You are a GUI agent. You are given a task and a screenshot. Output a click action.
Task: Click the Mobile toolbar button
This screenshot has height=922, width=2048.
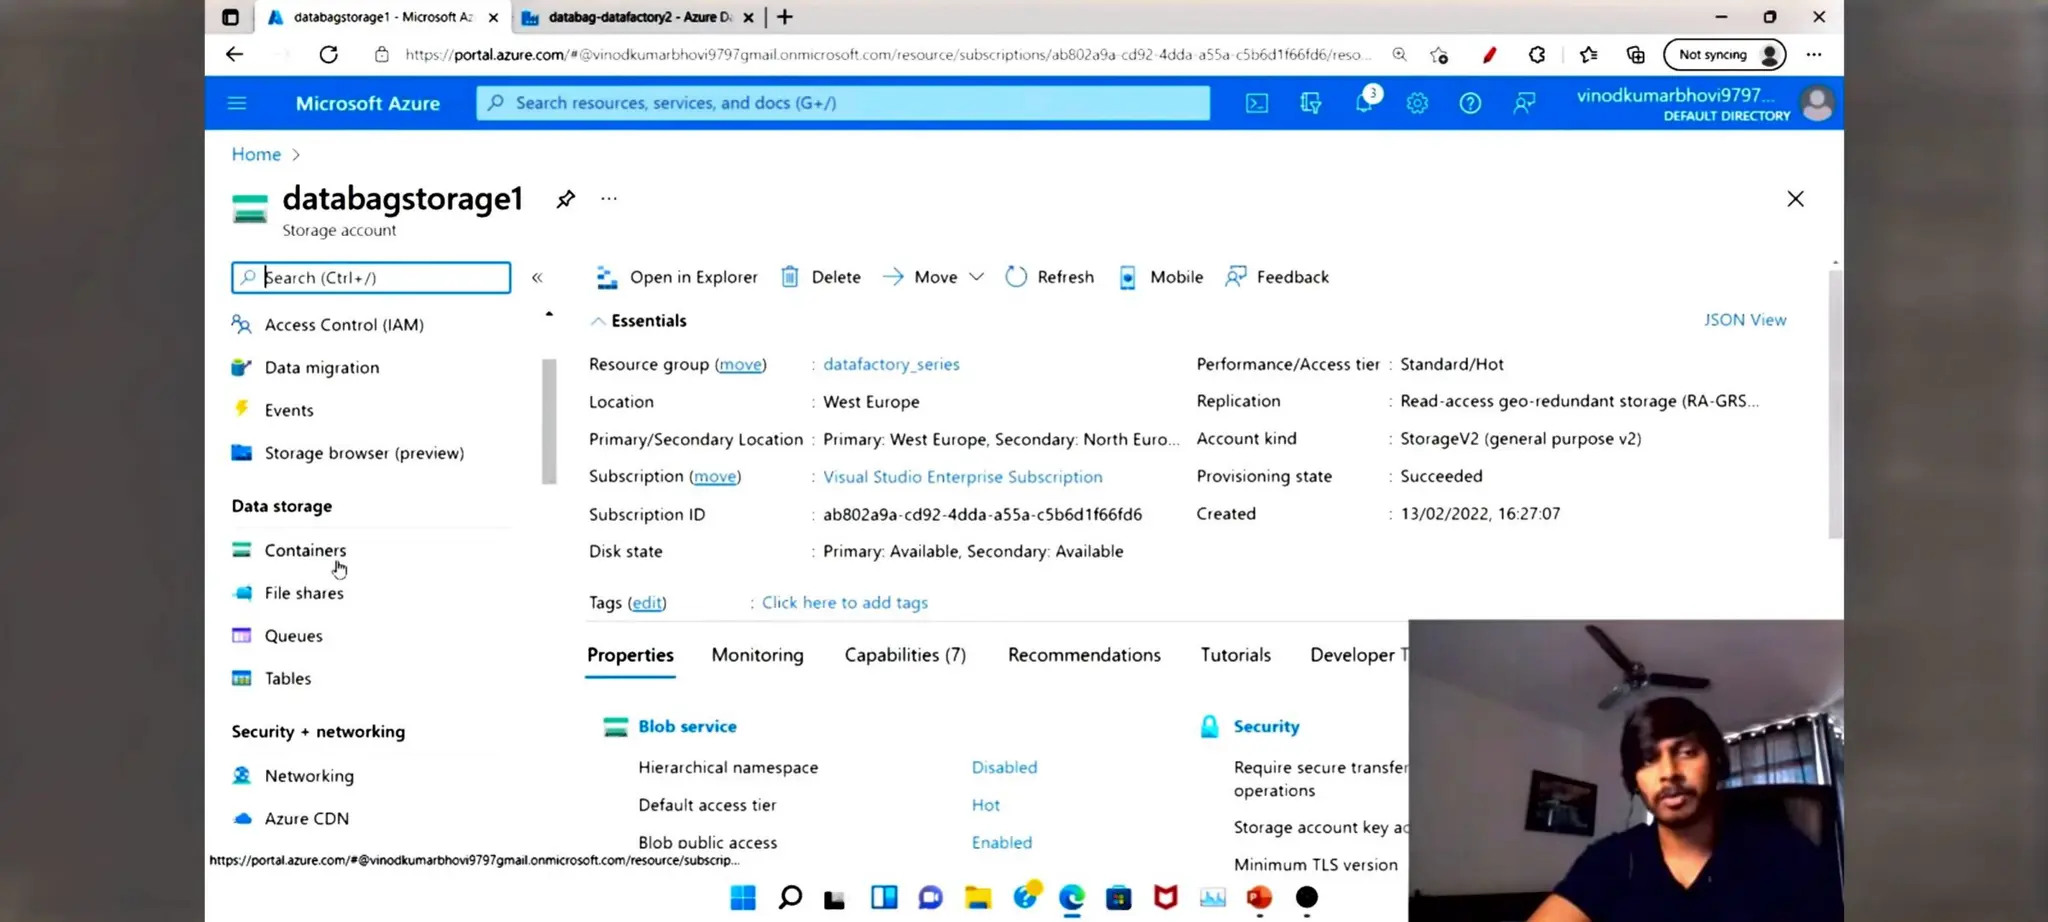[x=1161, y=277]
